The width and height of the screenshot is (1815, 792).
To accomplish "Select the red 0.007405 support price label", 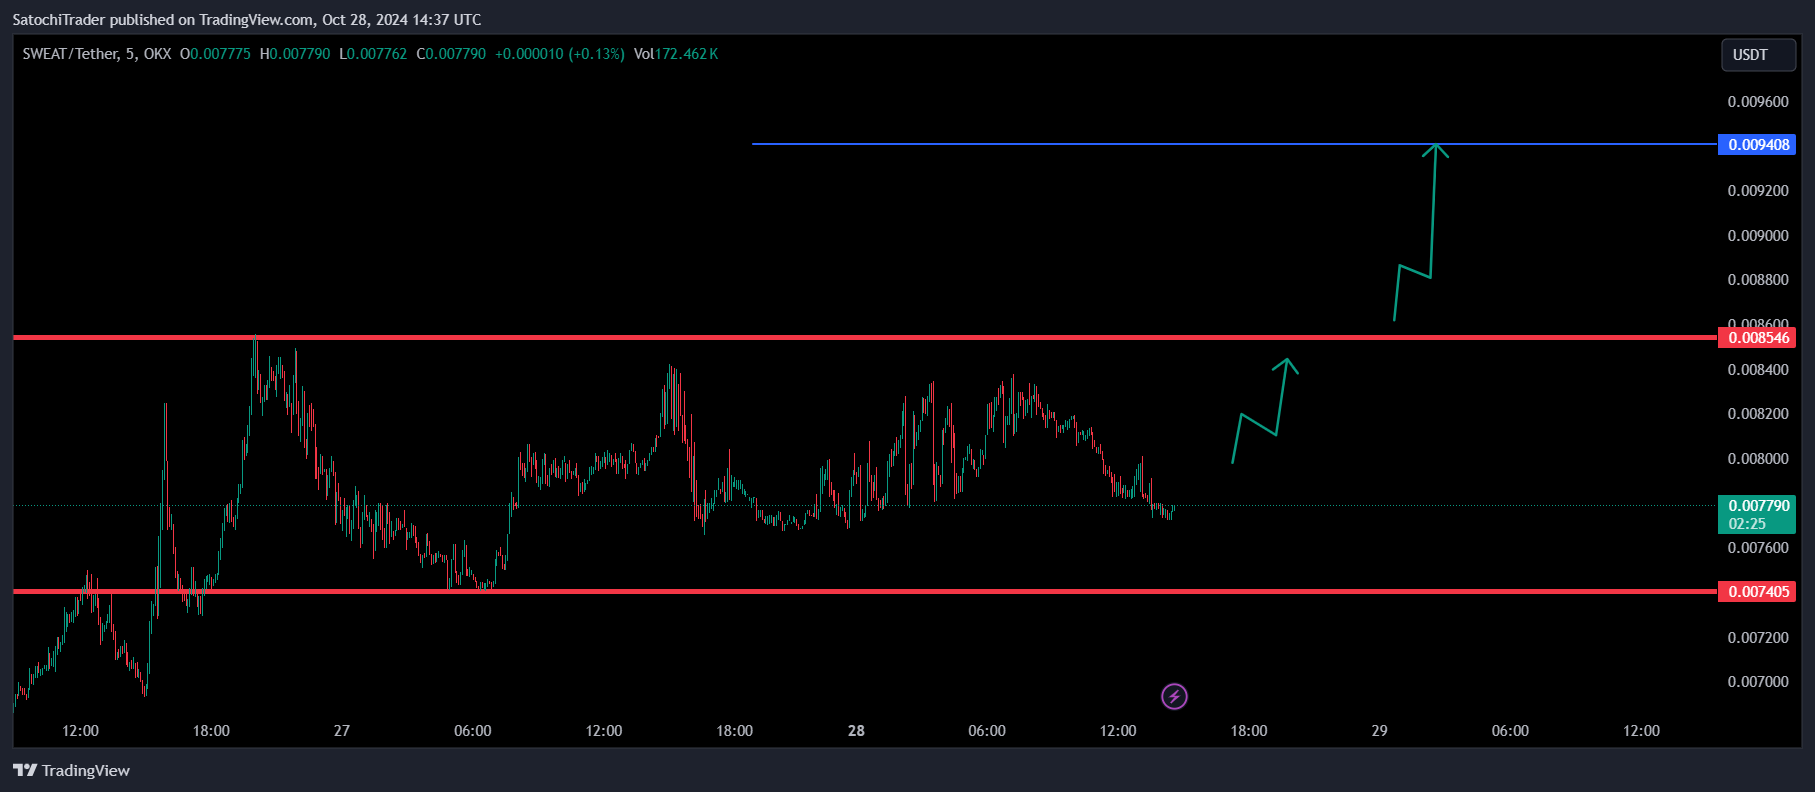I will coord(1757,592).
